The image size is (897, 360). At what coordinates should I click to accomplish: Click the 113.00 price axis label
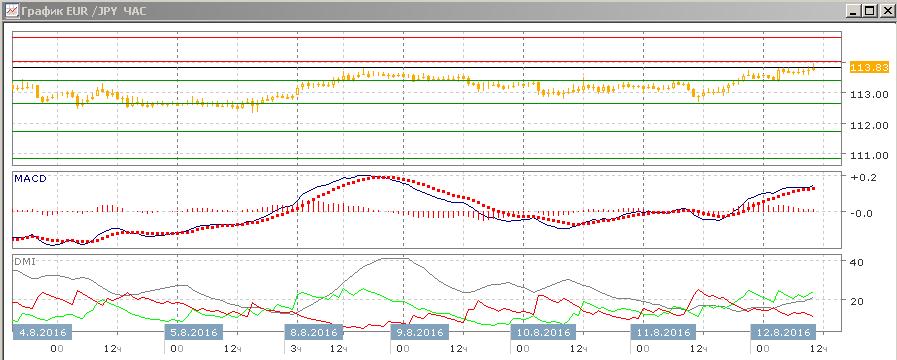tap(869, 94)
